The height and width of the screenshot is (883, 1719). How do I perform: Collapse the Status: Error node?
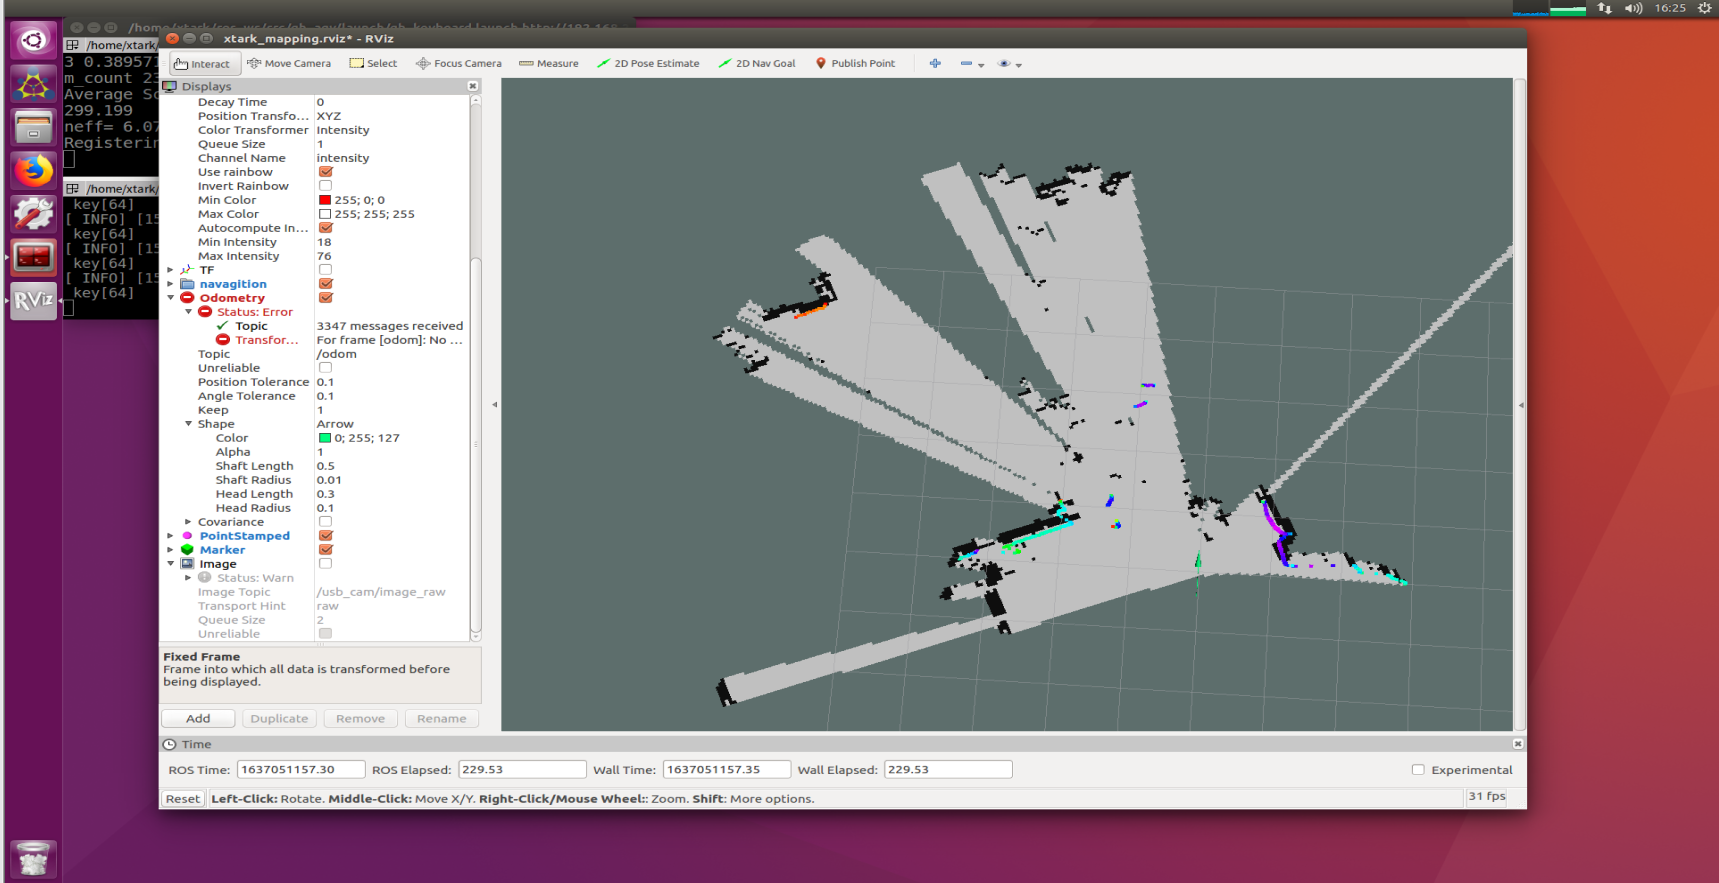[189, 312]
